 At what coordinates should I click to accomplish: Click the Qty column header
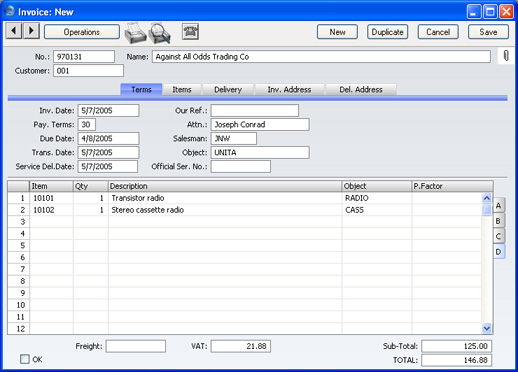pyautogui.click(x=91, y=186)
